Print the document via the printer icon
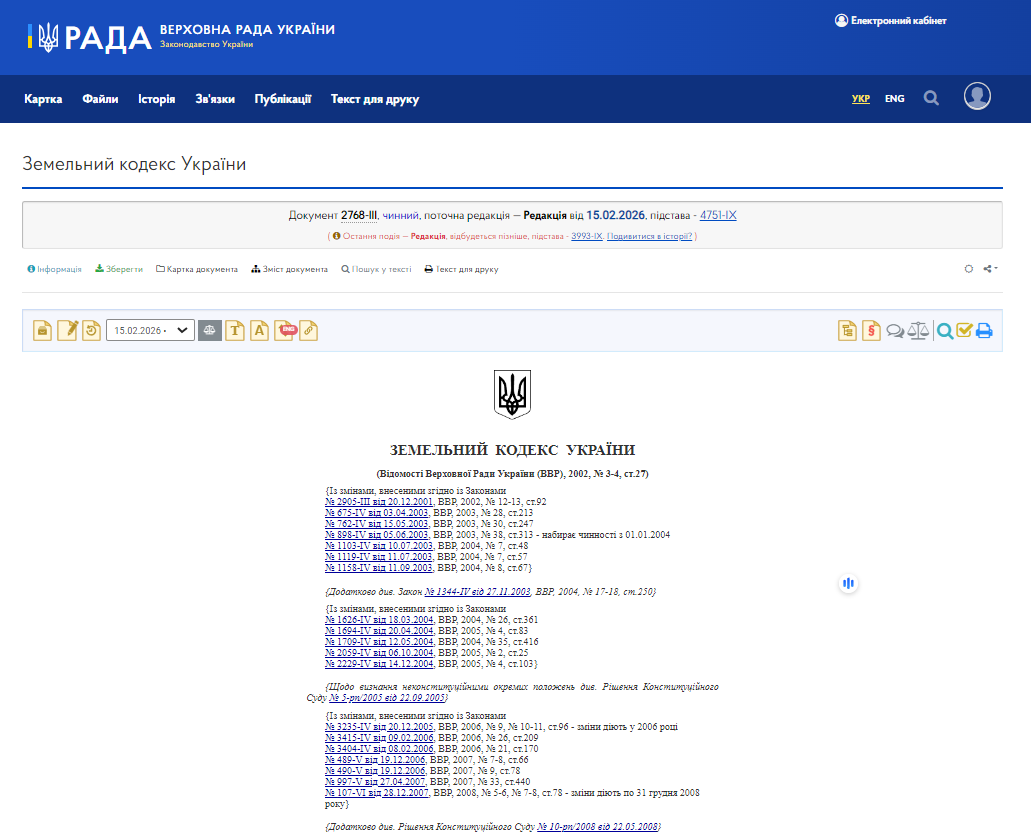 click(984, 330)
